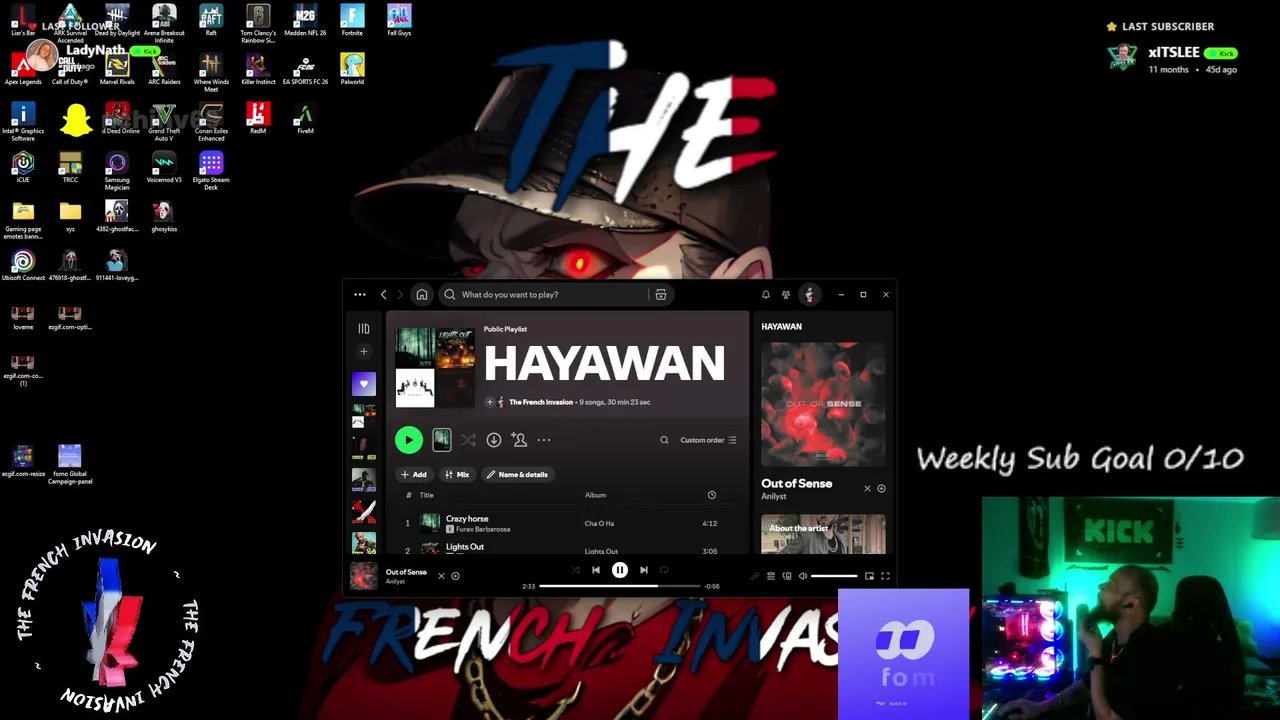Screen dimensions: 1280x720
Task: Open iCUE desktop shortcut
Action: (x=23, y=167)
